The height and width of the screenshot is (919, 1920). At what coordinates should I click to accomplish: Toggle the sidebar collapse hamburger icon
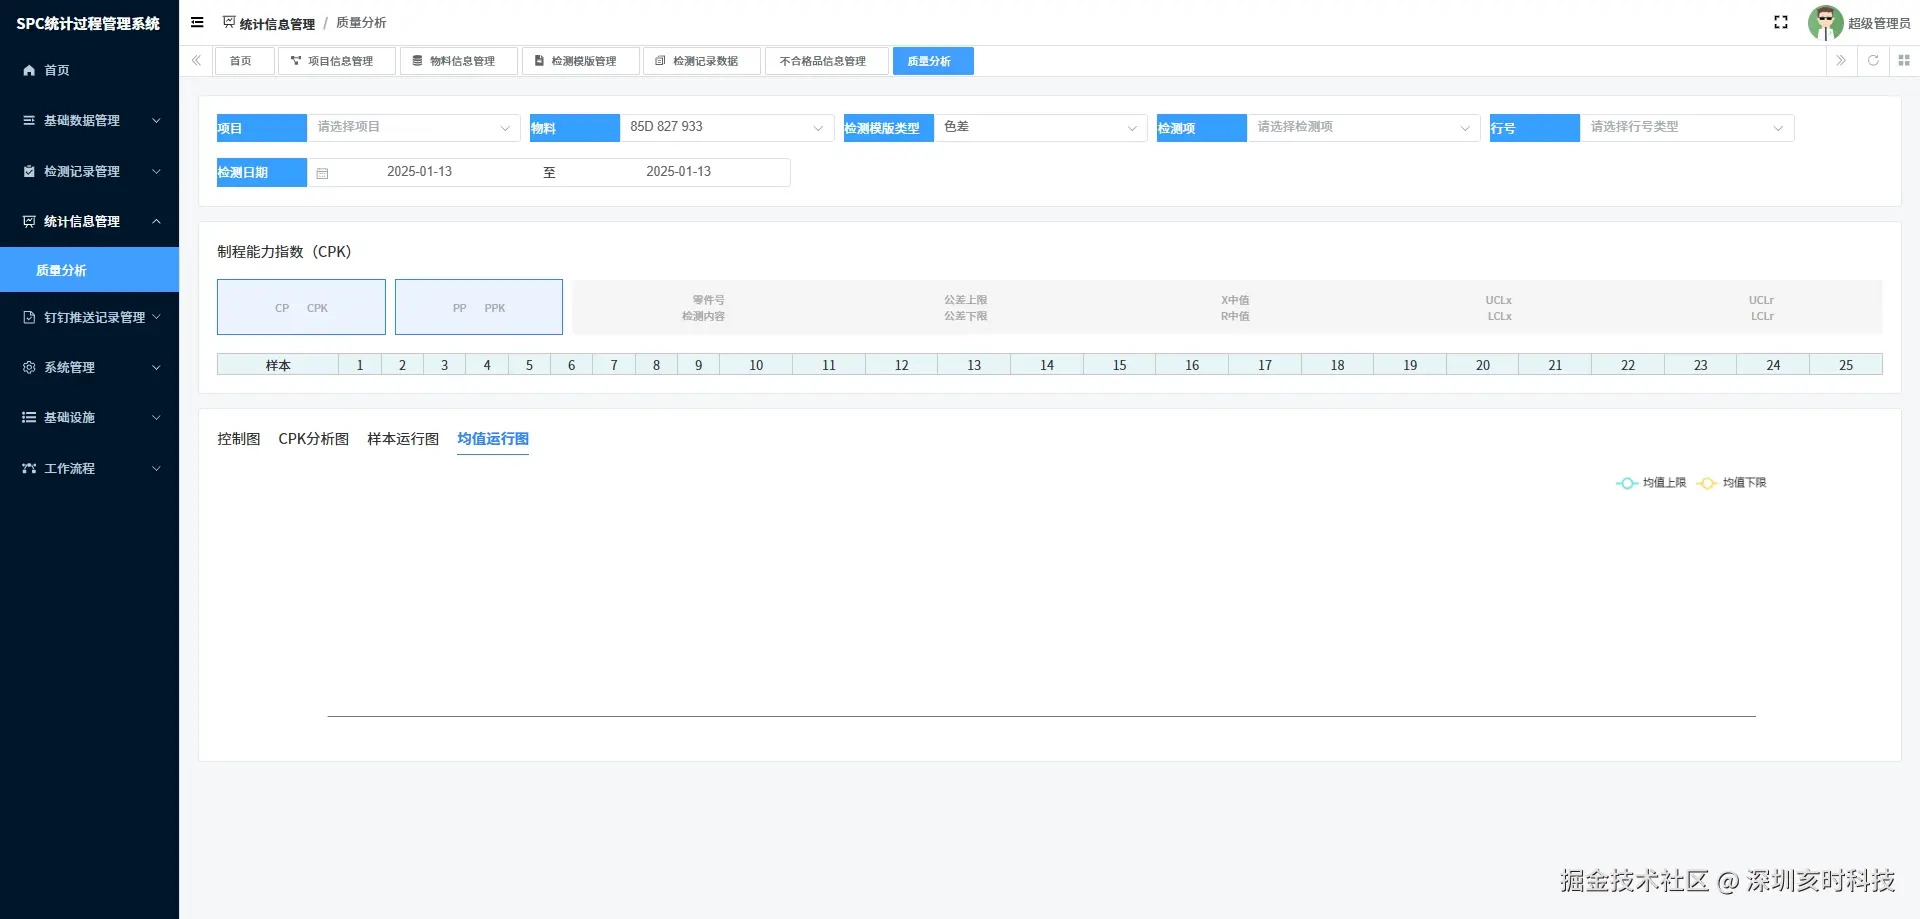point(197,22)
